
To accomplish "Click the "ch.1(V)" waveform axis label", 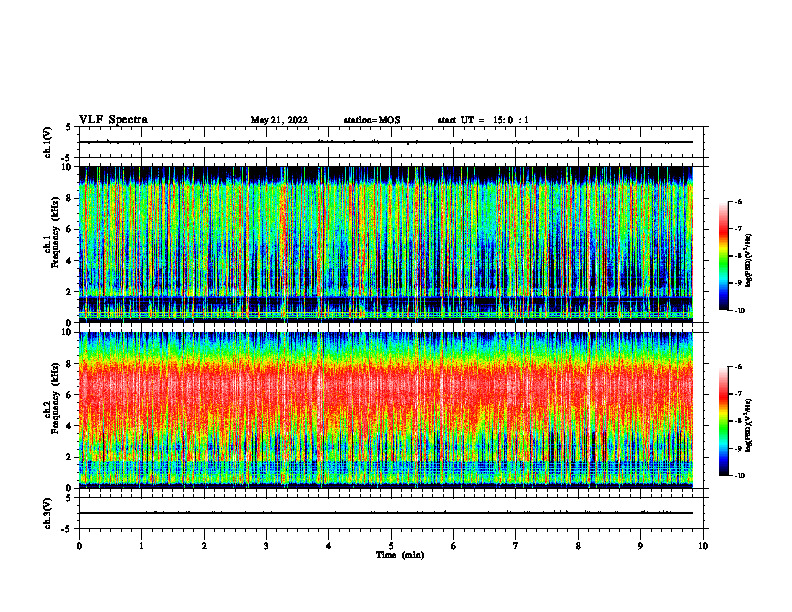I will click(47, 142).
